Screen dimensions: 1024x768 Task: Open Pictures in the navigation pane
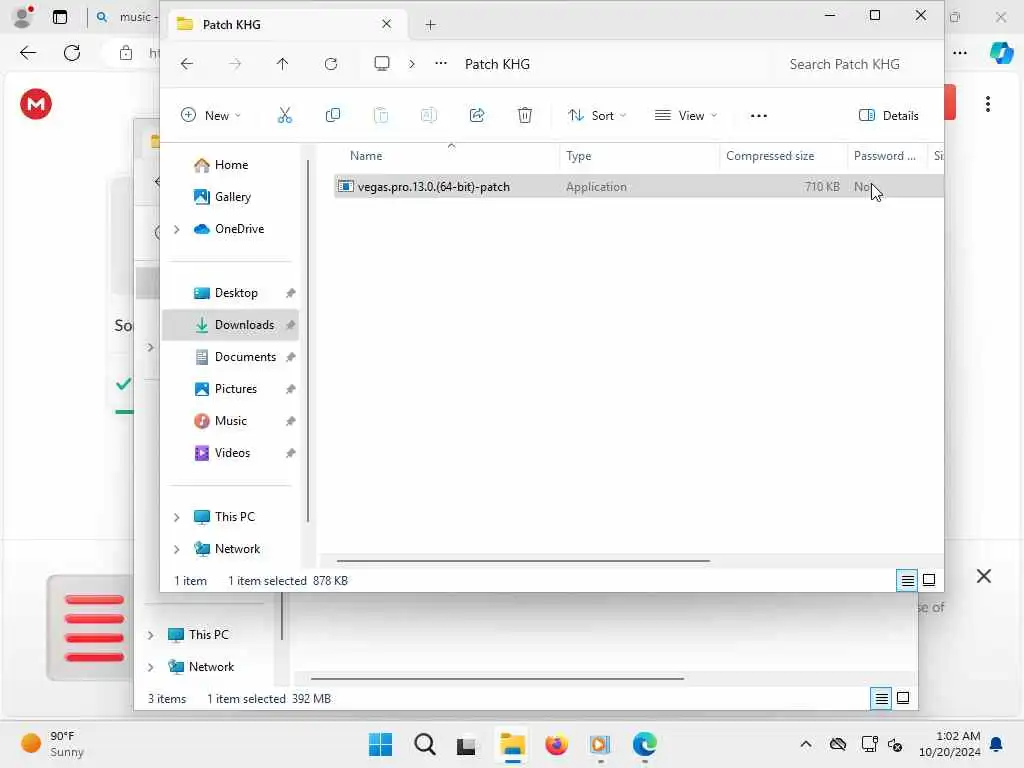pos(230,389)
